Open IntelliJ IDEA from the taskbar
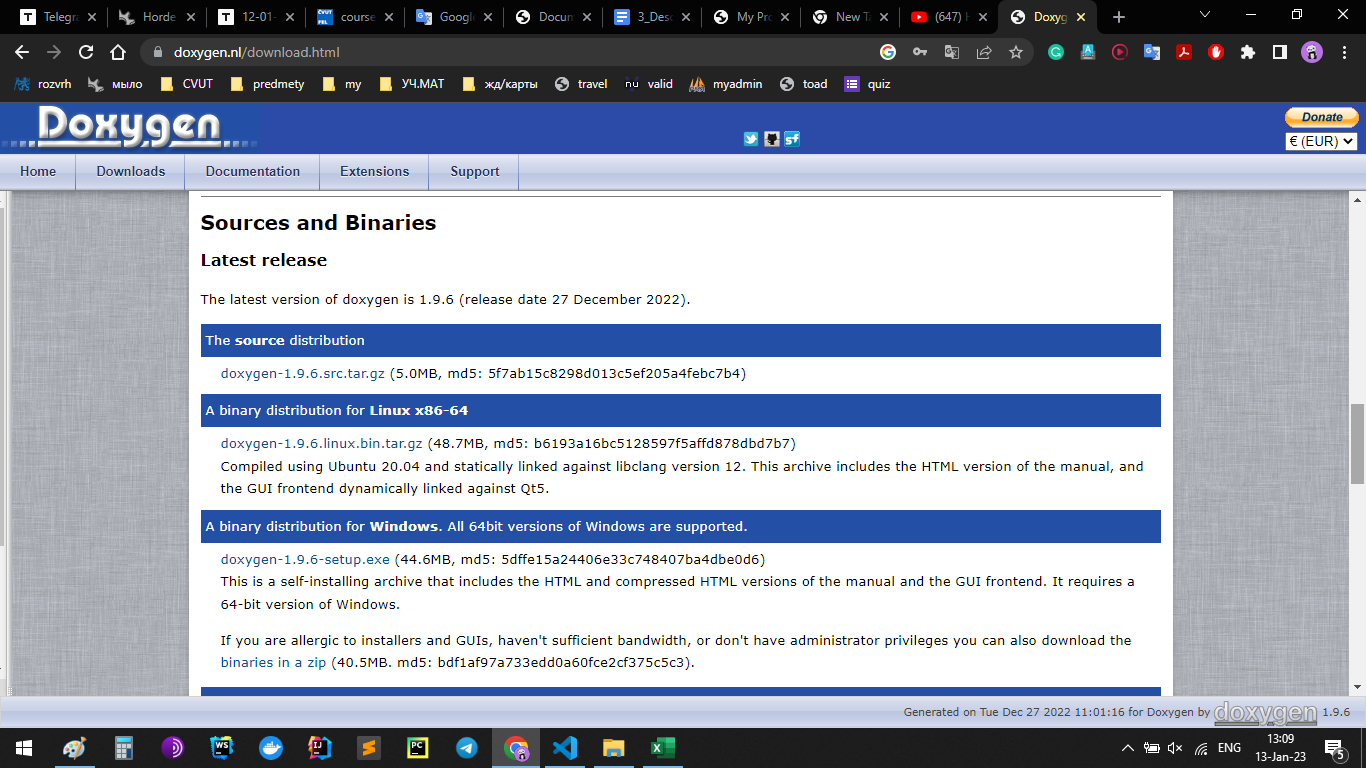 click(320, 747)
